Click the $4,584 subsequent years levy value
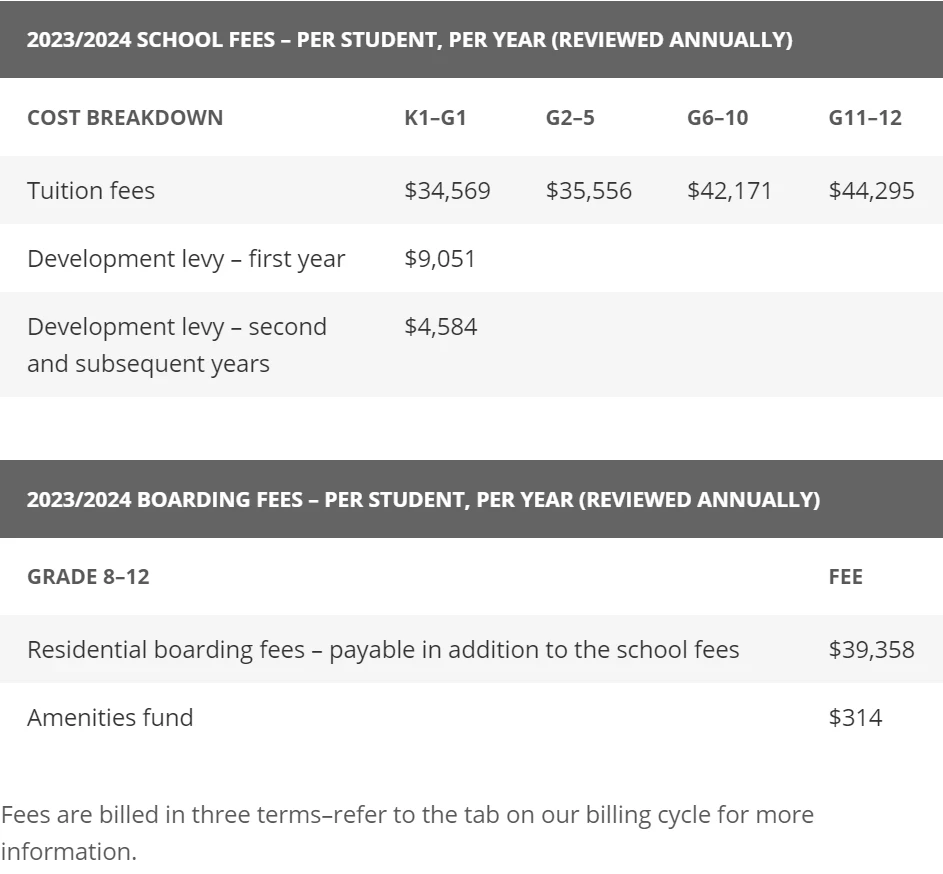Screen dimensions: 943x874 click(x=441, y=327)
